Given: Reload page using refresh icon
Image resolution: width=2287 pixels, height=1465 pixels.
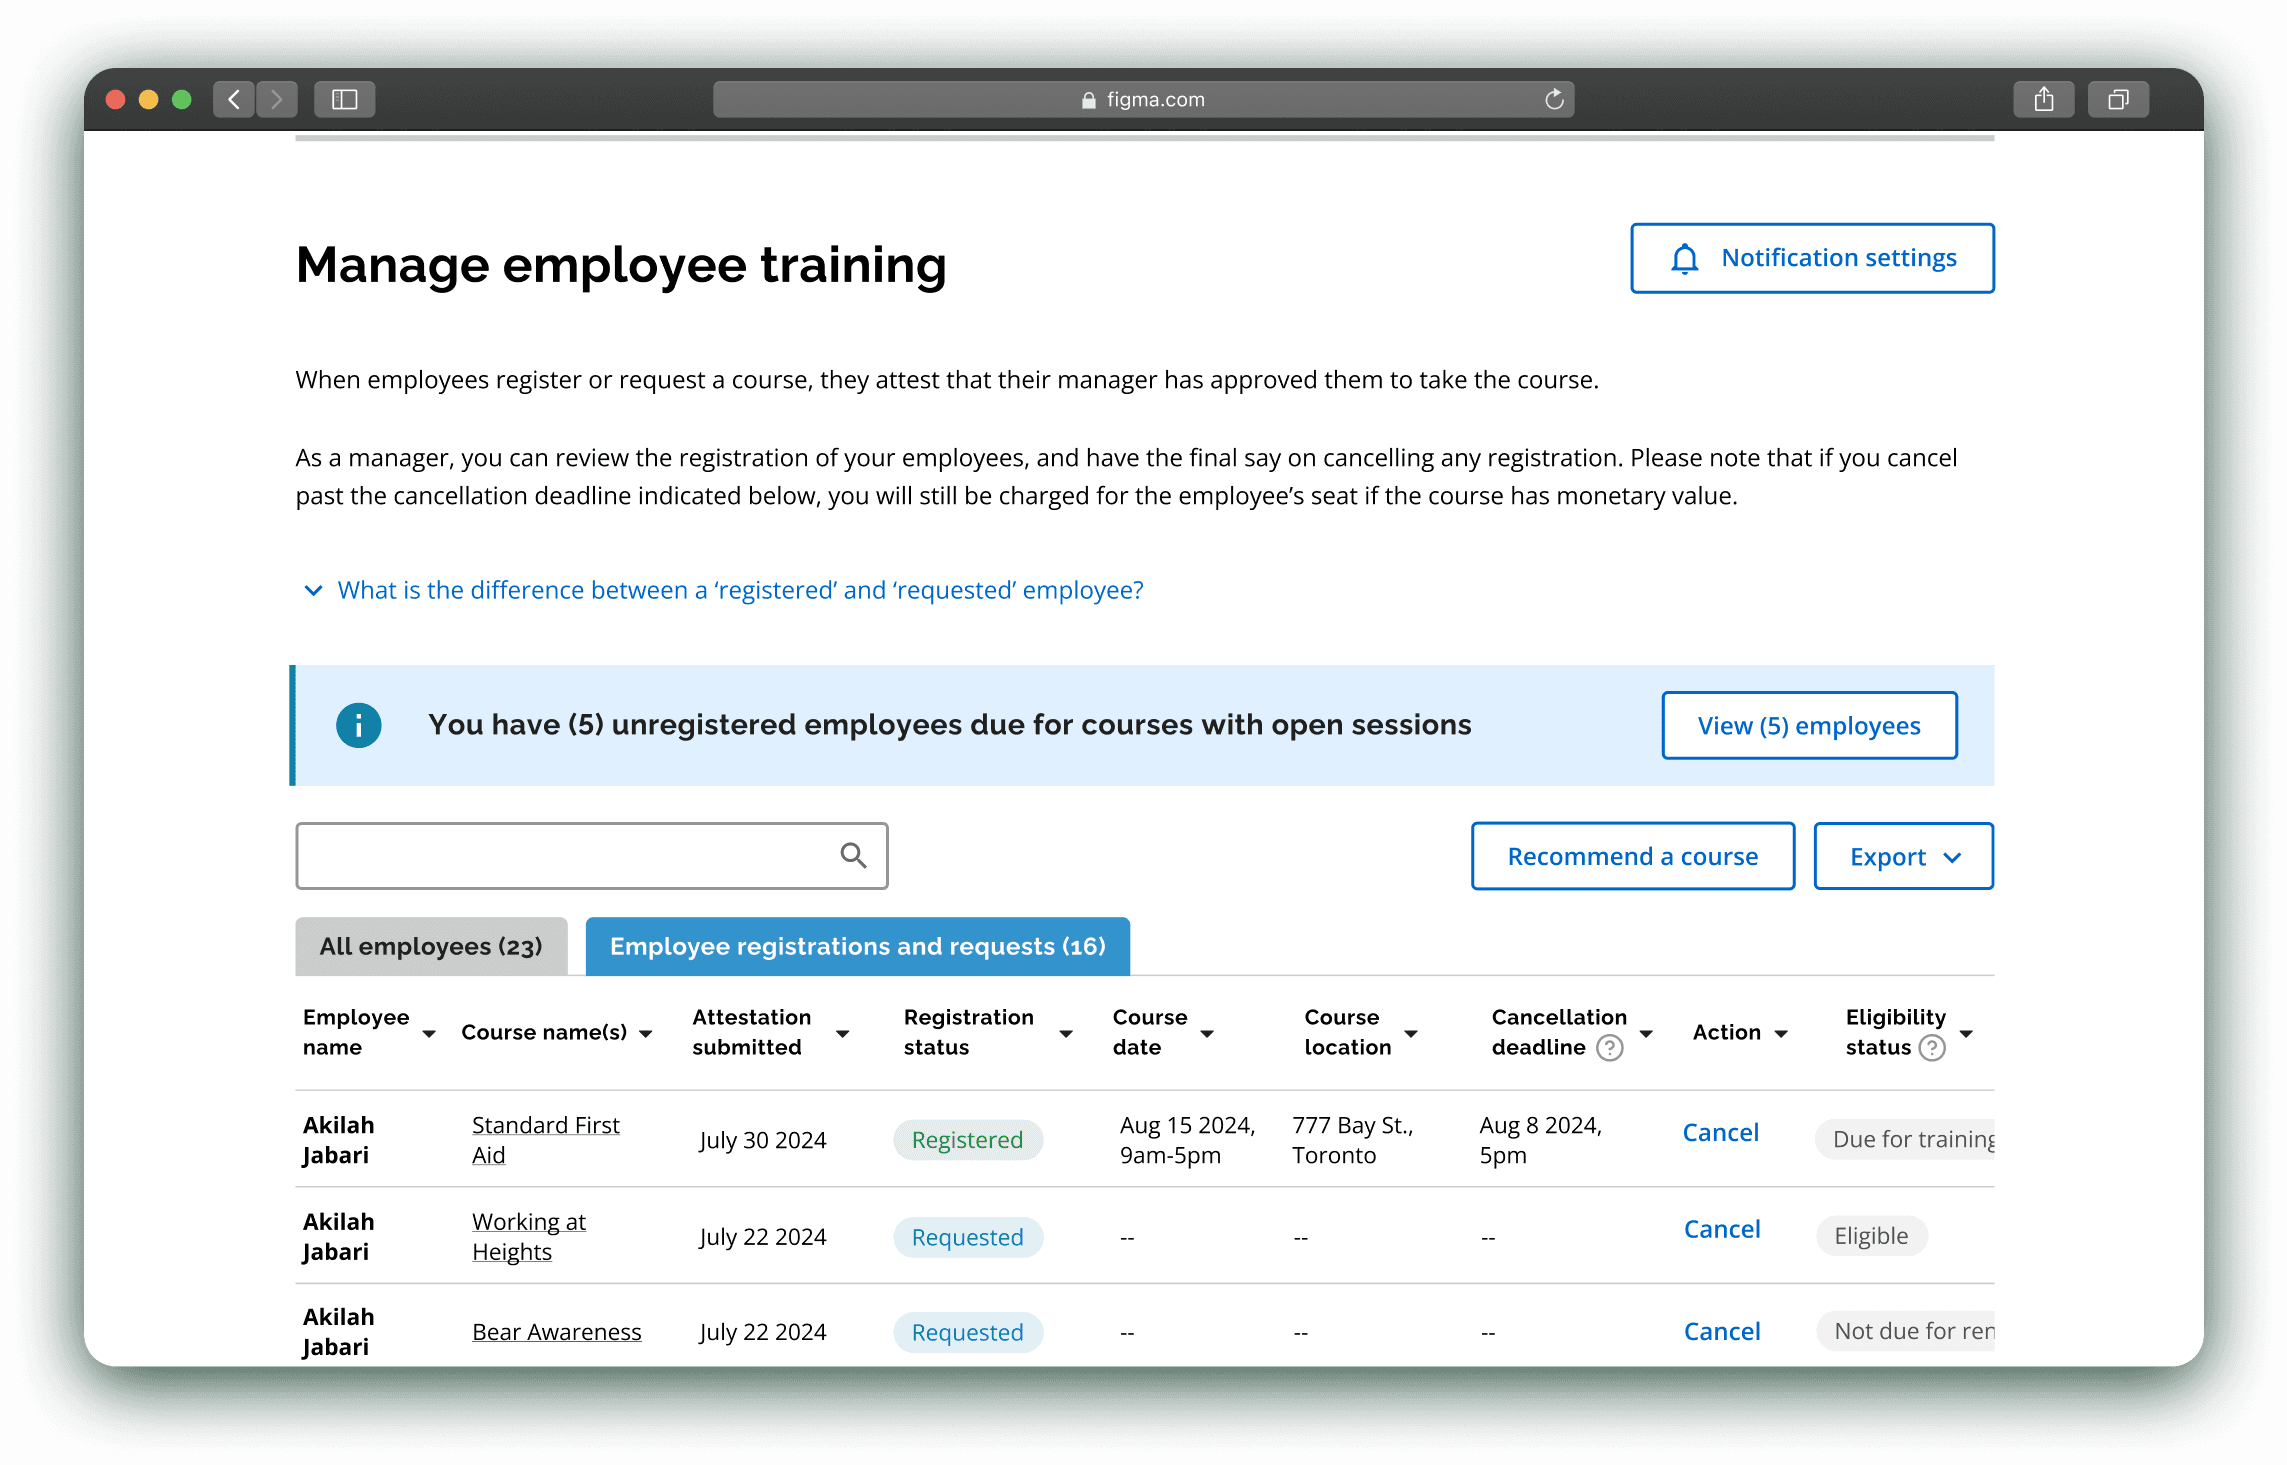Looking at the screenshot, I should coord(1553,99).
